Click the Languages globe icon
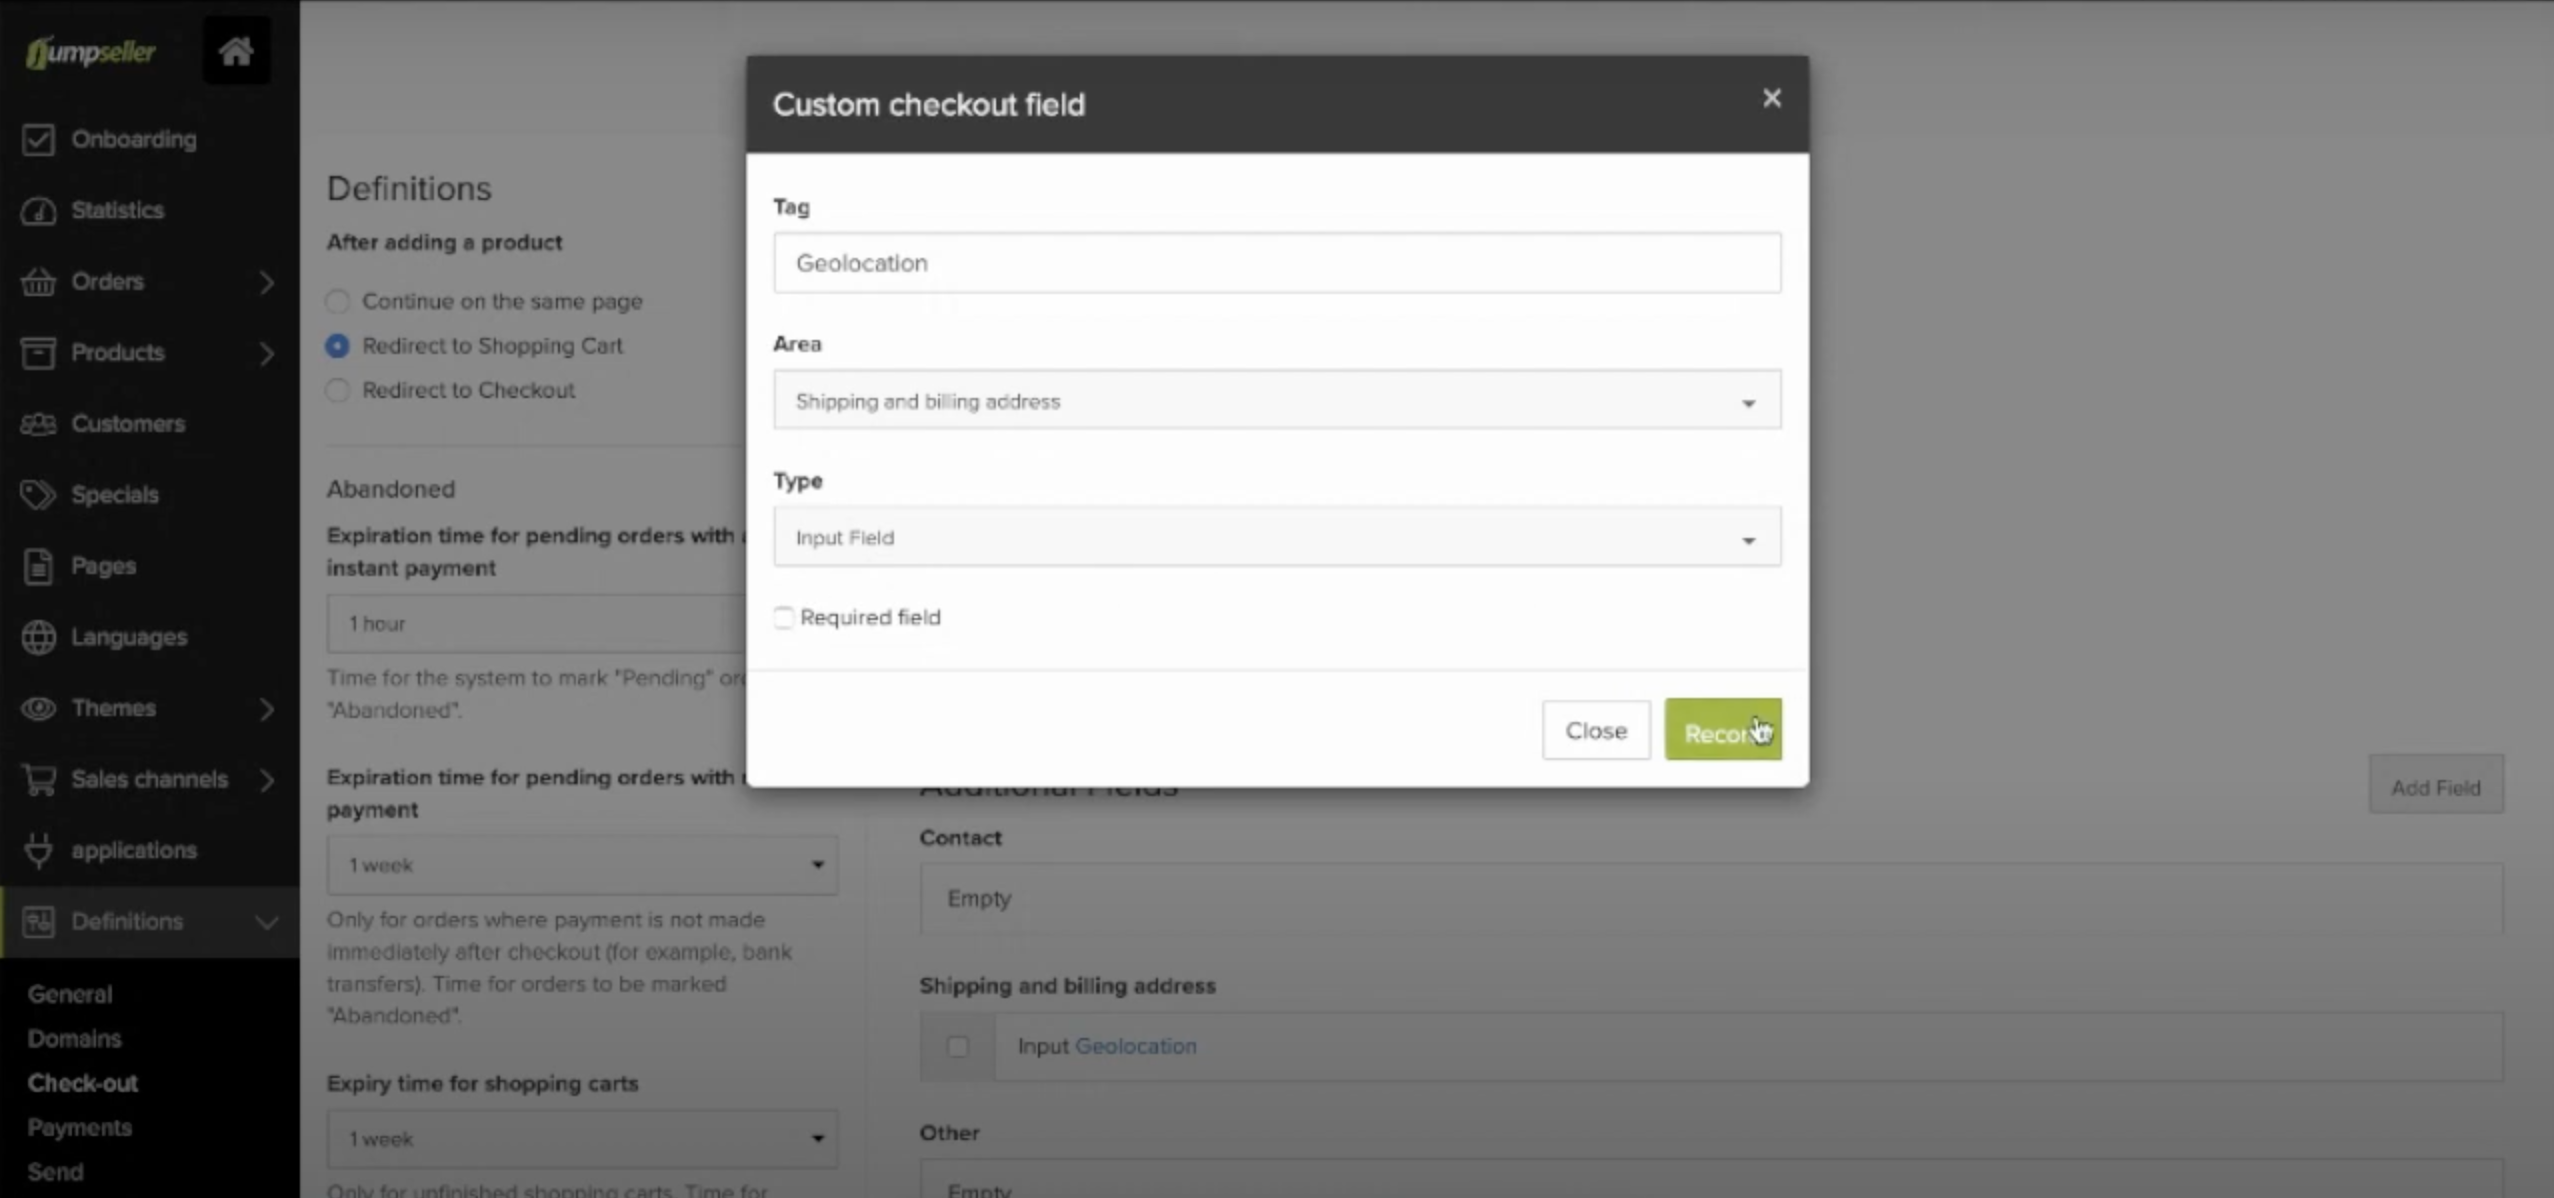 click(38, 637)
